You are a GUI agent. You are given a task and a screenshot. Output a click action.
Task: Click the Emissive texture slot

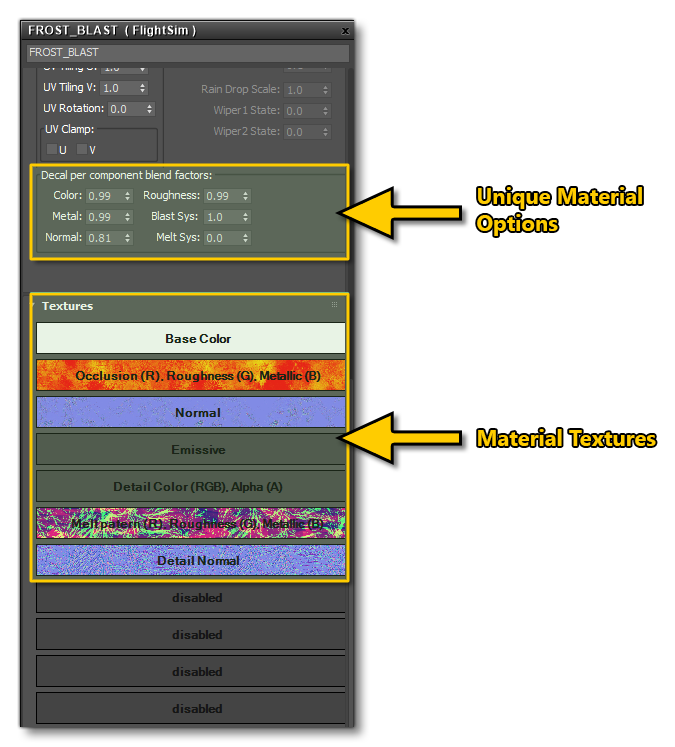click(x=191, y=450)
